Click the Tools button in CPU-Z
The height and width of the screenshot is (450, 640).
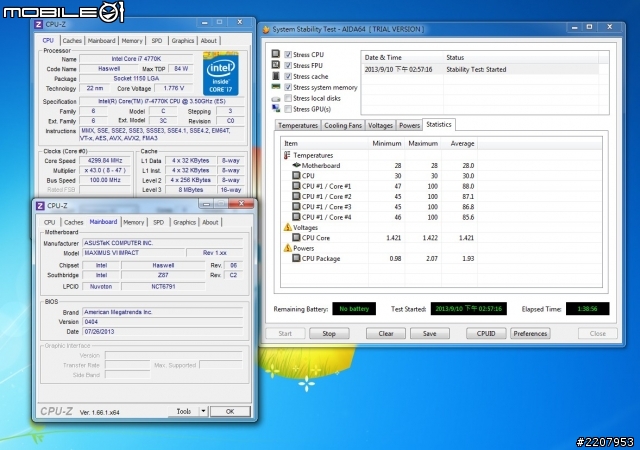point(184,411)
